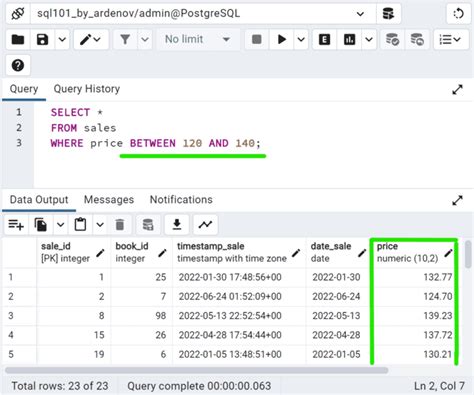Screen dimensions: 474x395
Task: Select result row number 1
Action: [x=19, y=277]
